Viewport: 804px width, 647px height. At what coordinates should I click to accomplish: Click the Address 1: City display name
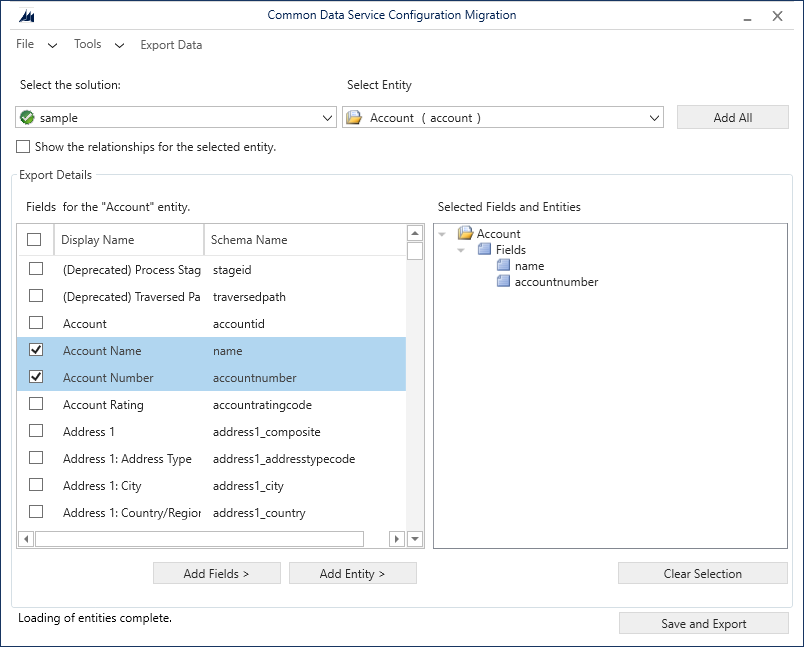coord(102,486)
